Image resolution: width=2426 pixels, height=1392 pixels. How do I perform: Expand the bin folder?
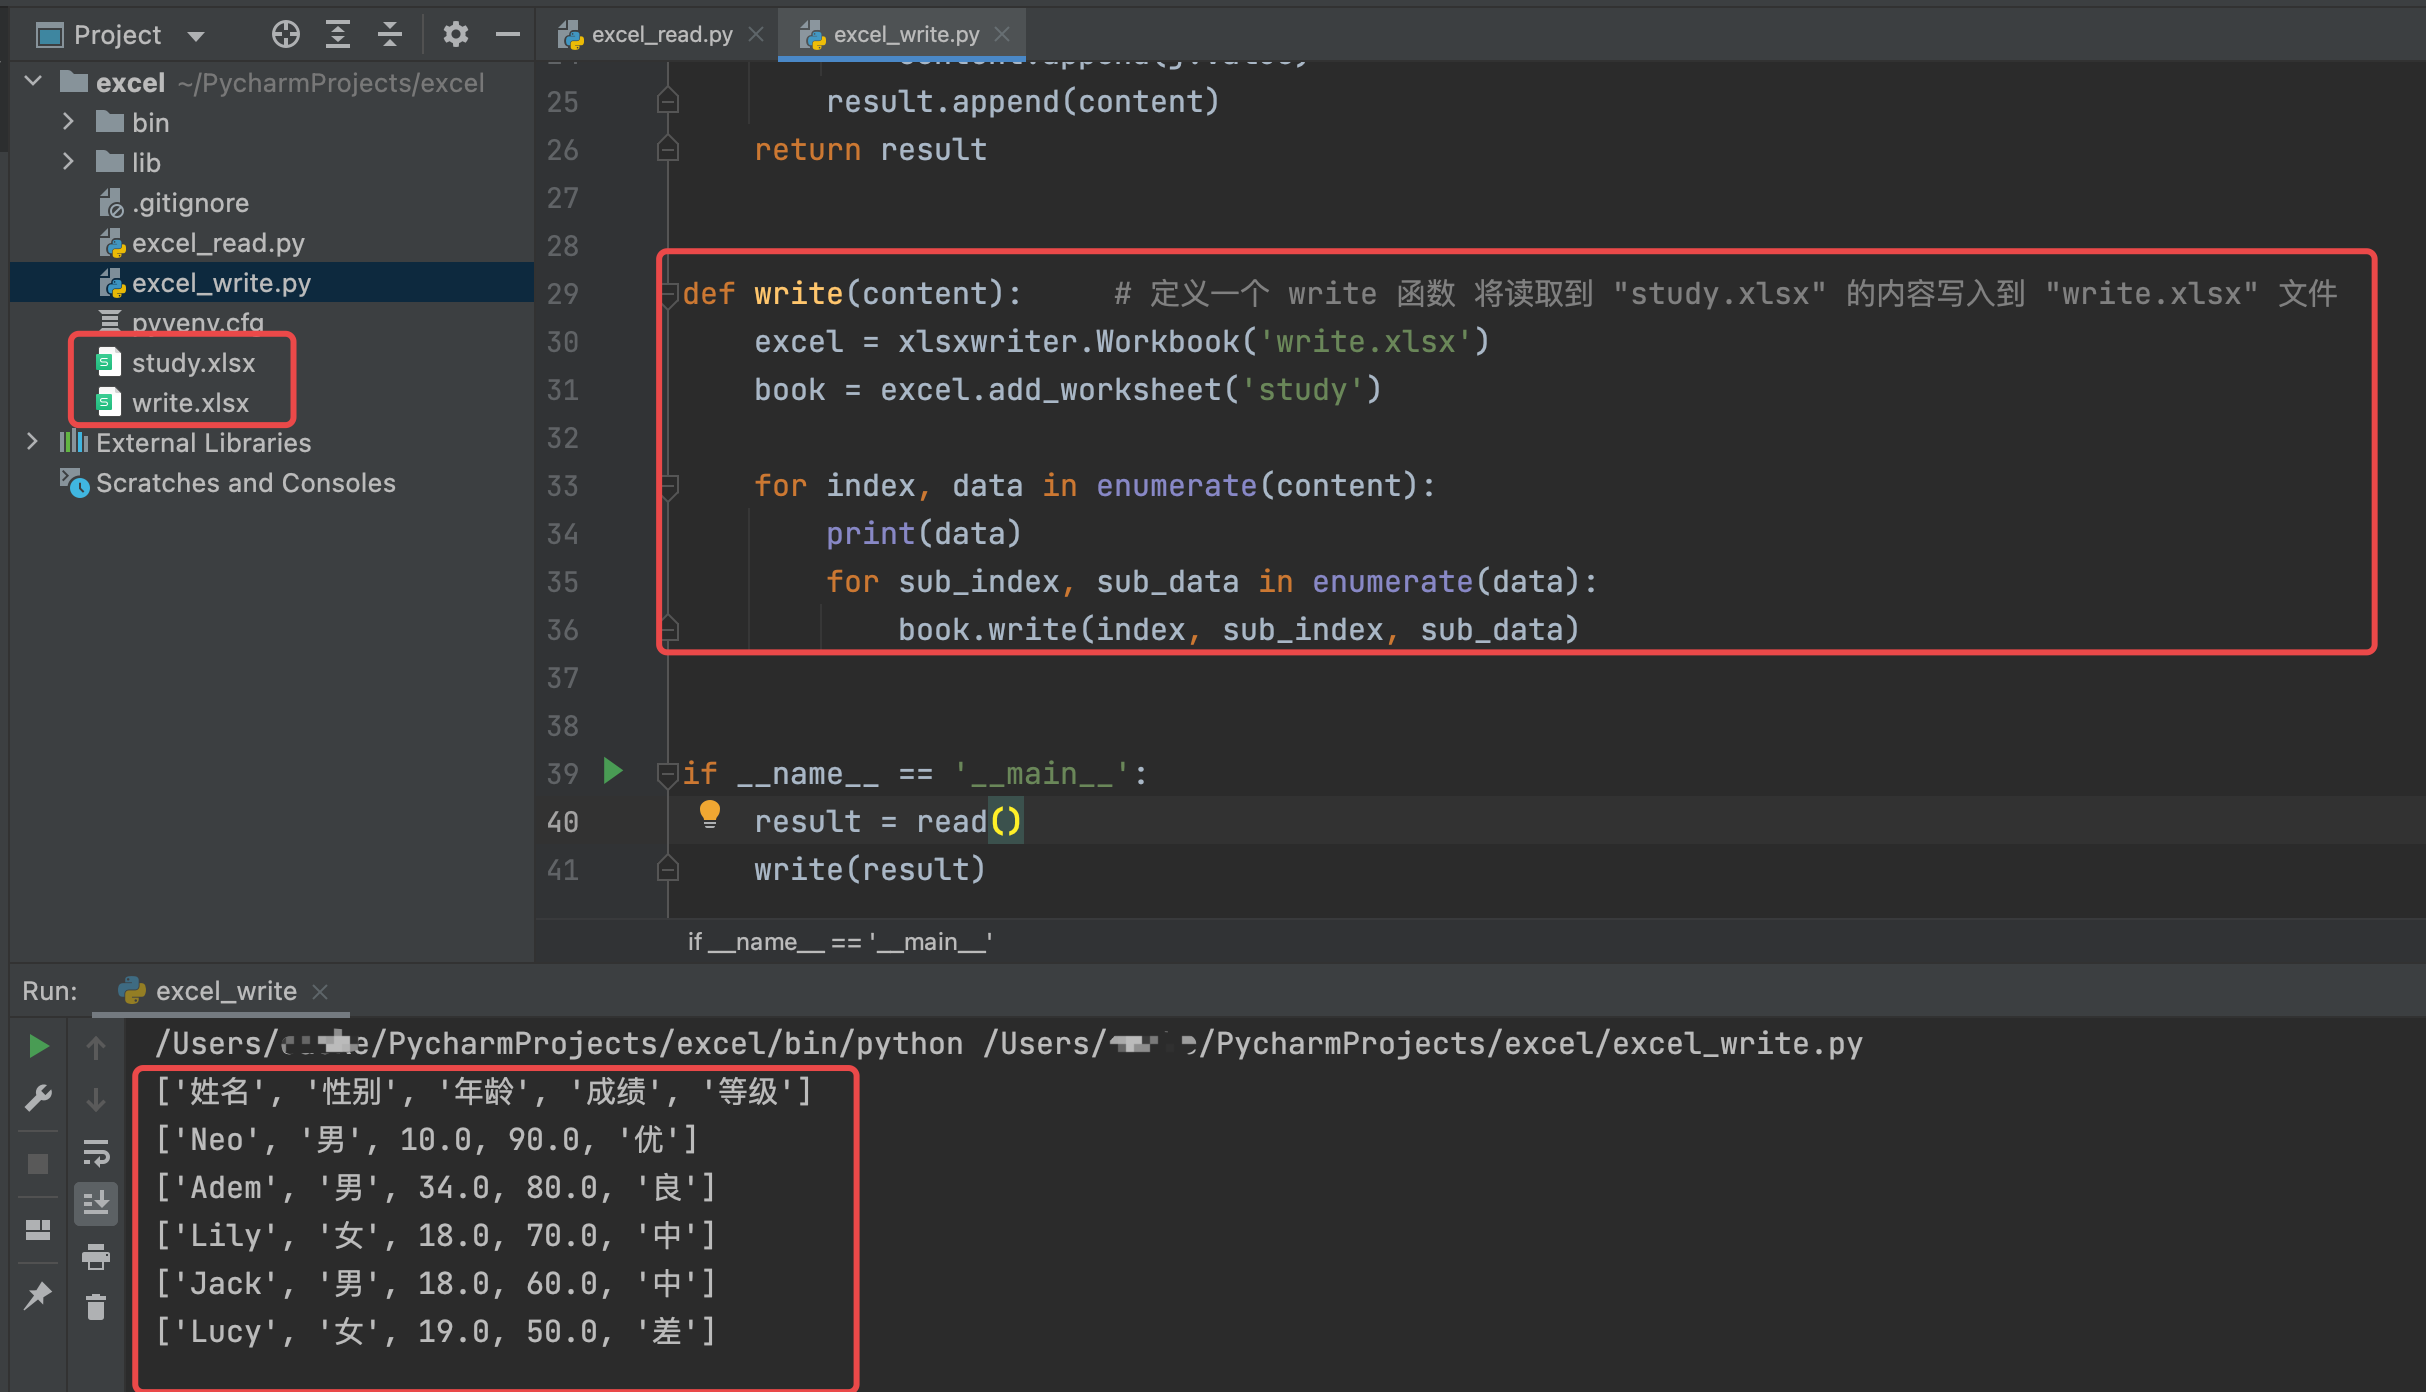68,121
